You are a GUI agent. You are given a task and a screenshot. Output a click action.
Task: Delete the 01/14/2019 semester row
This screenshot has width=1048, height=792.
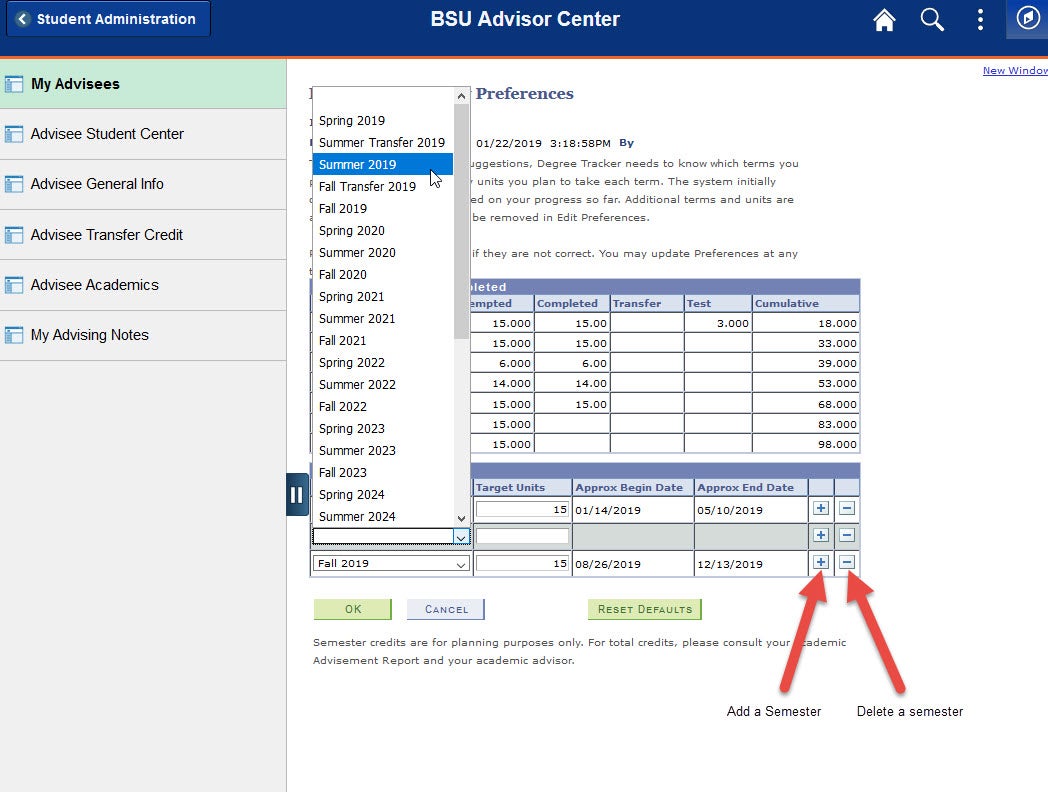tap(847, 509)
